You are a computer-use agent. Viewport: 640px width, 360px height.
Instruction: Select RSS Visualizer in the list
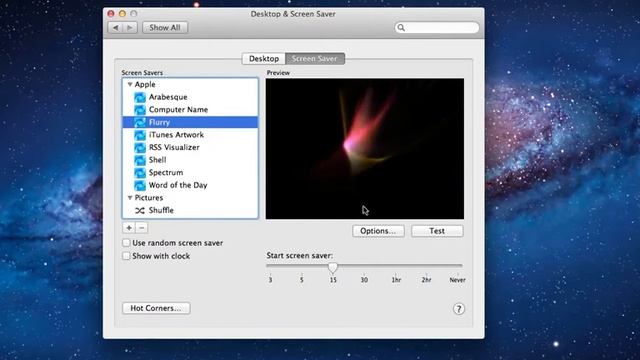point(174,147)
